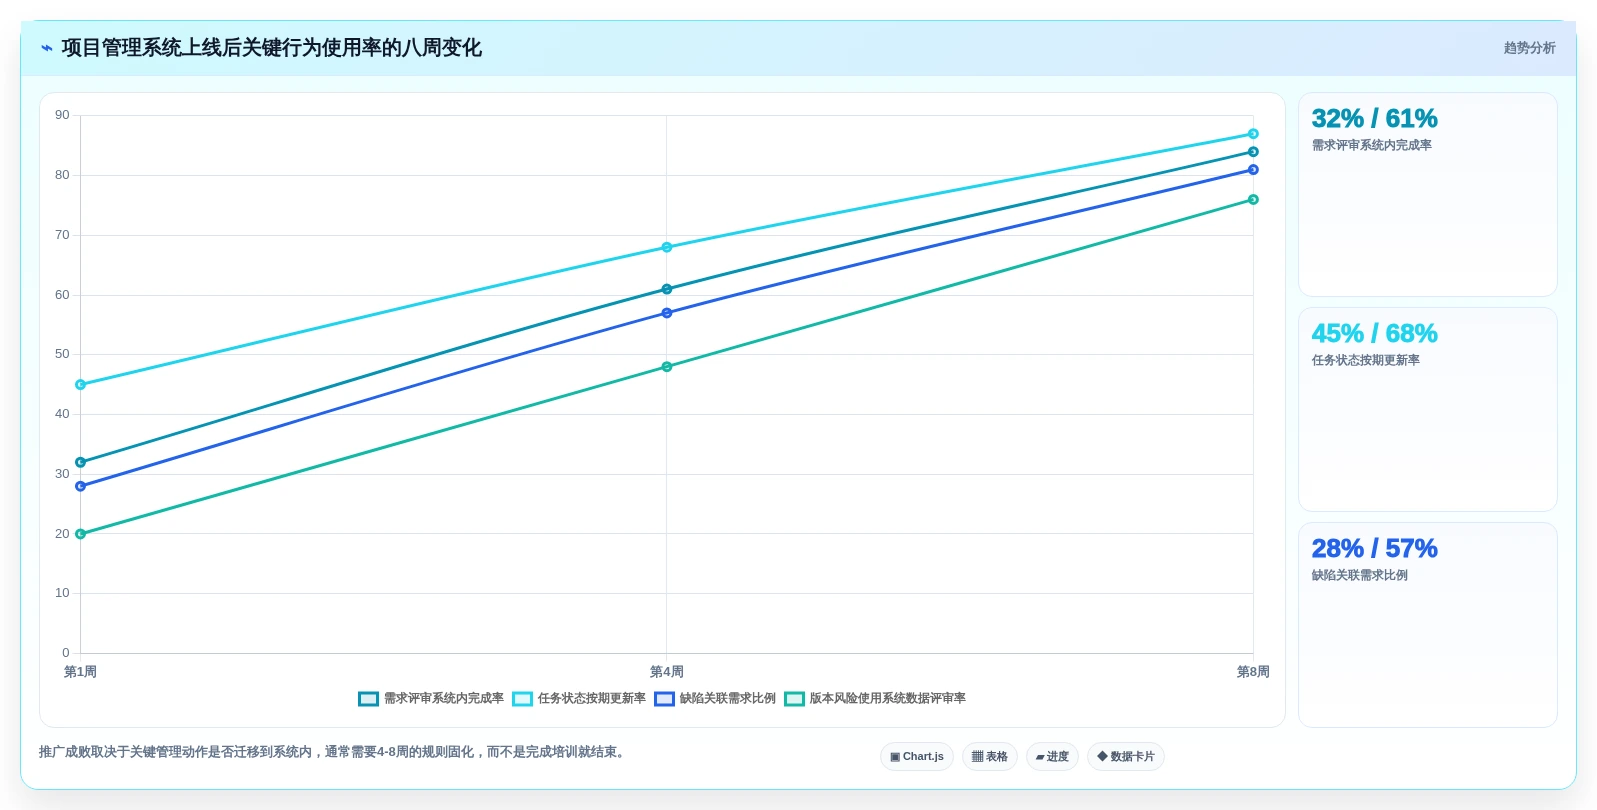Click the y-axis tick label 90
Image resolution: width=1597 pixels, height=810 pixels.
click(63, 116)
